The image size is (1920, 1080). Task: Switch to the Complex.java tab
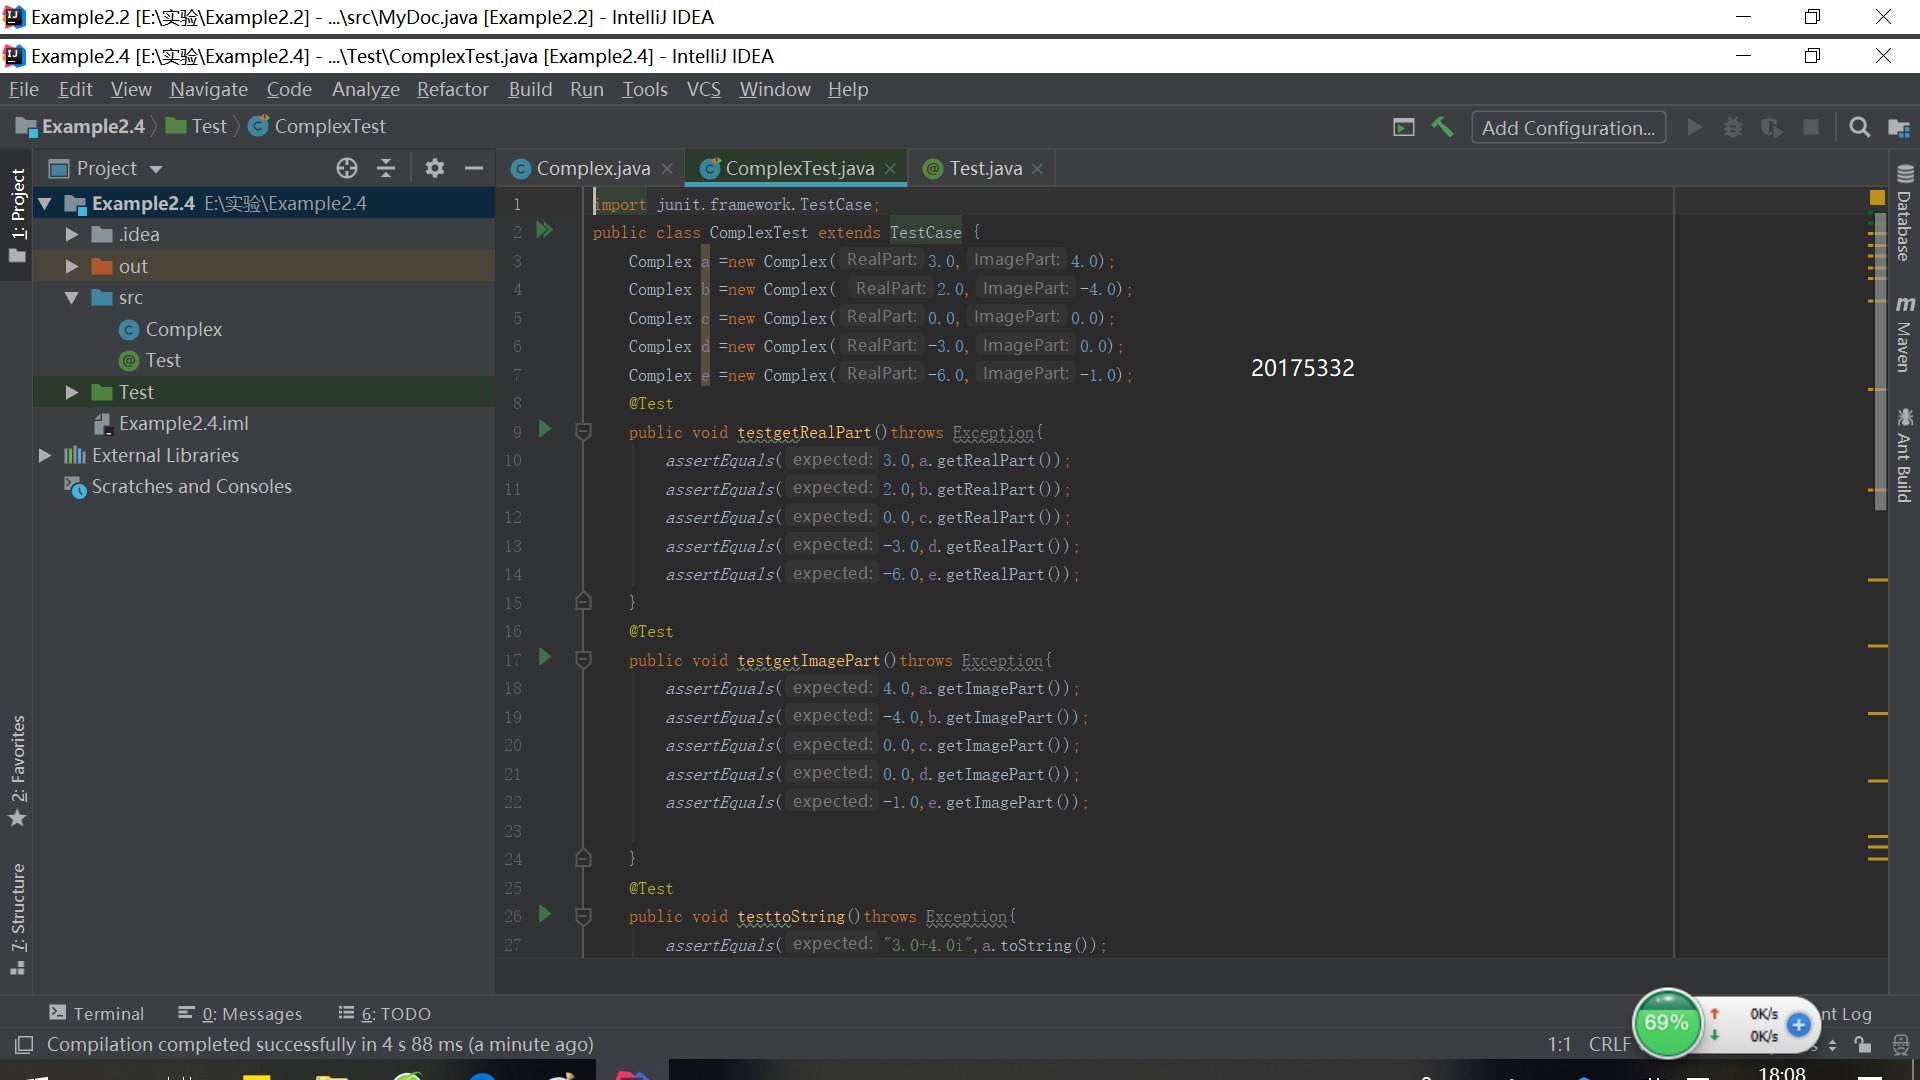pyautogui.click(x=592, y=168)
